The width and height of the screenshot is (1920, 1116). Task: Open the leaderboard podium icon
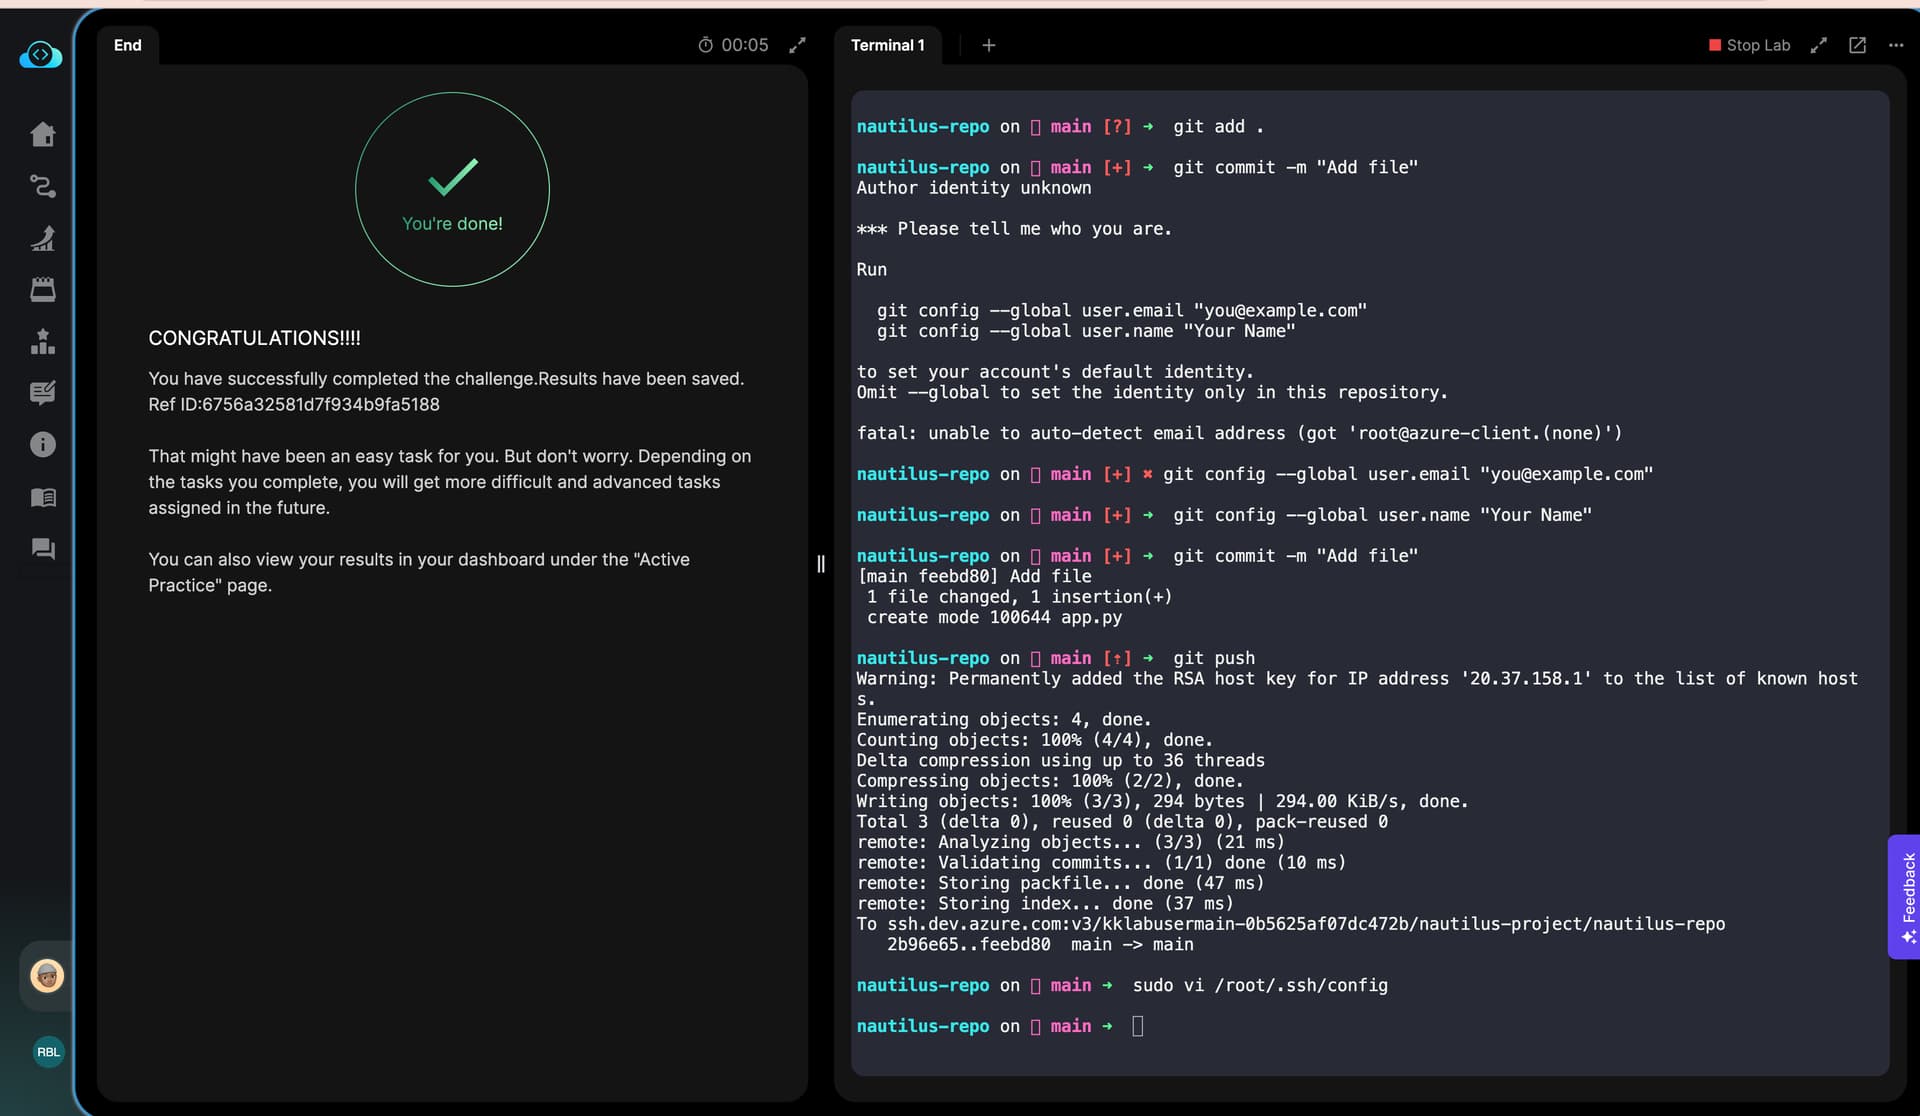pyautogui.click(x=42, y=341)
